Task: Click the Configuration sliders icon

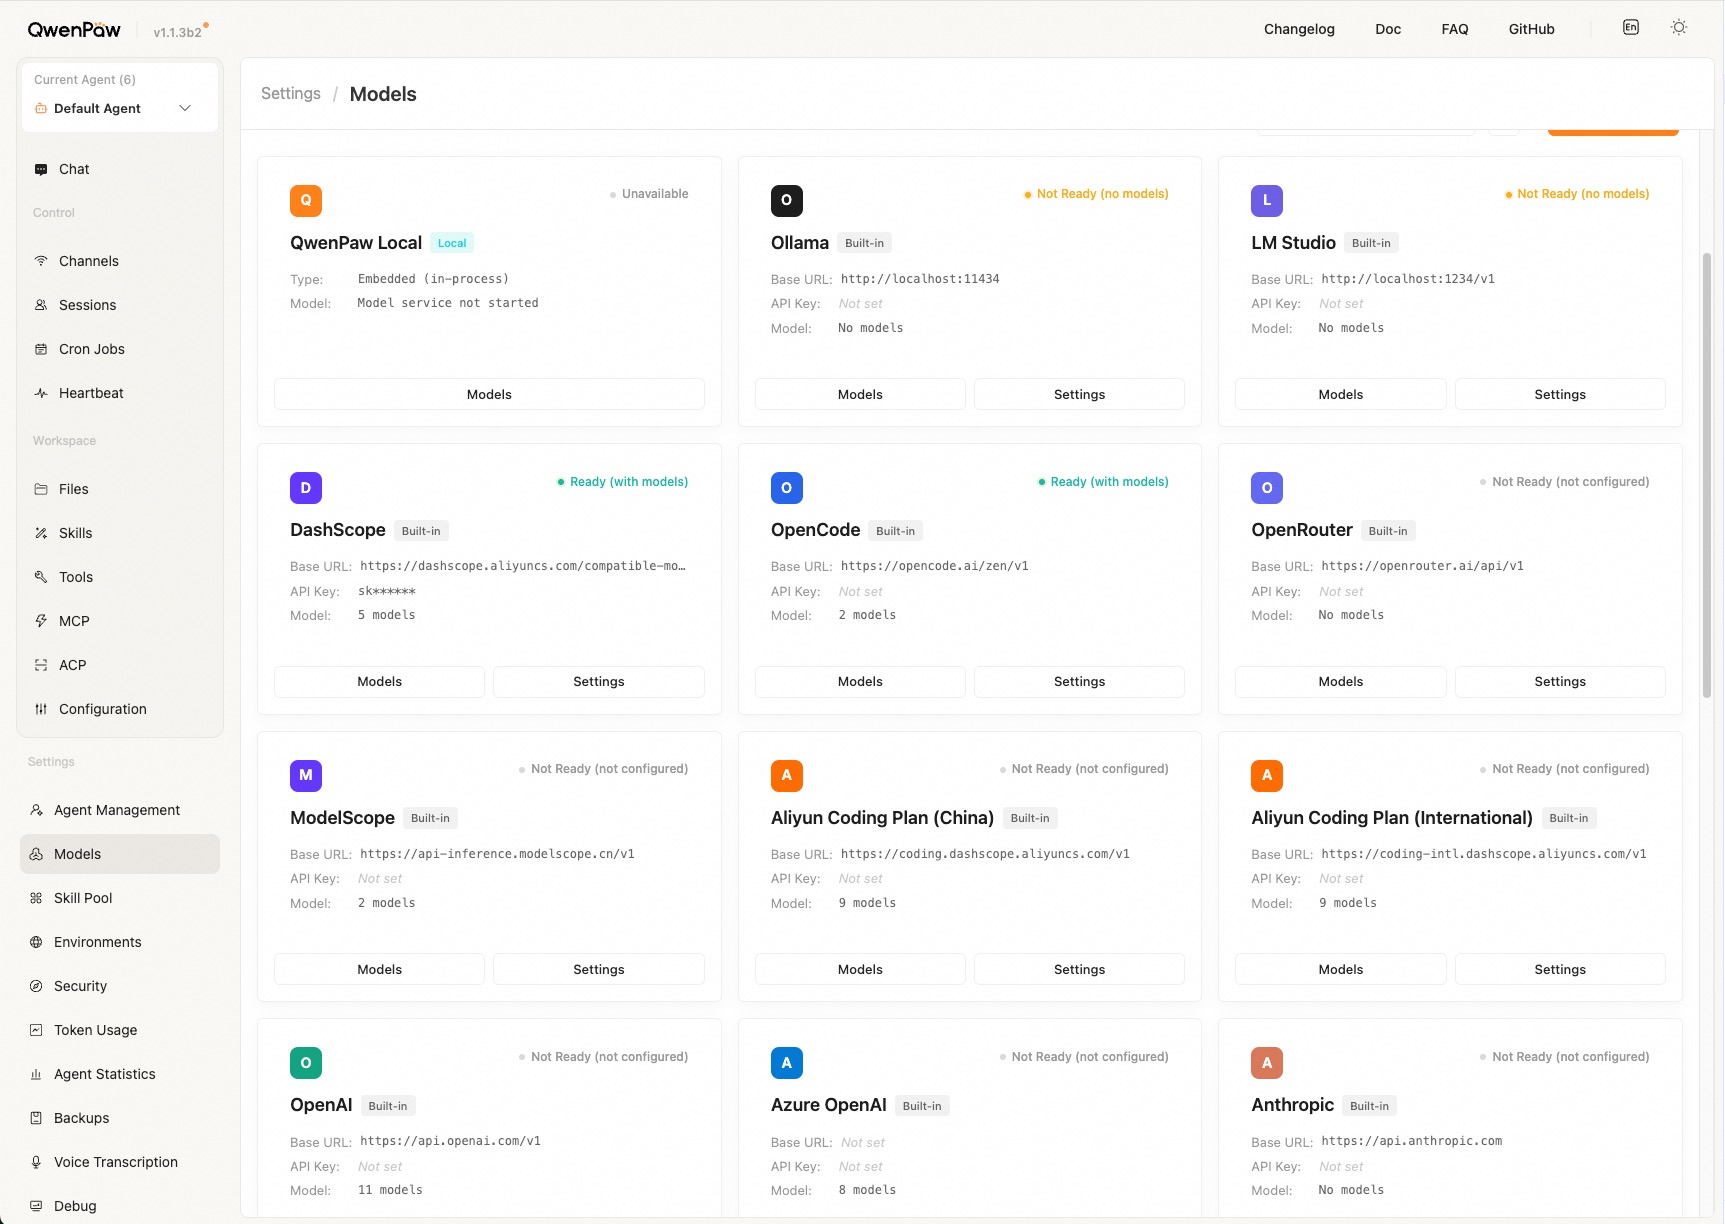Action: point(41,709)
